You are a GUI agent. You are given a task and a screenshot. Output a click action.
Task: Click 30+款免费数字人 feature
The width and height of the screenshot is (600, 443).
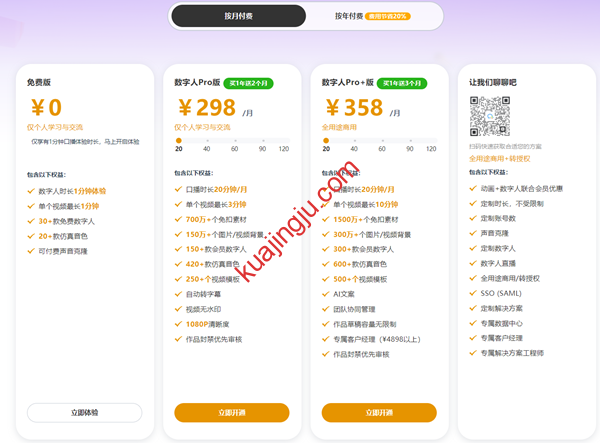[67, 222]
